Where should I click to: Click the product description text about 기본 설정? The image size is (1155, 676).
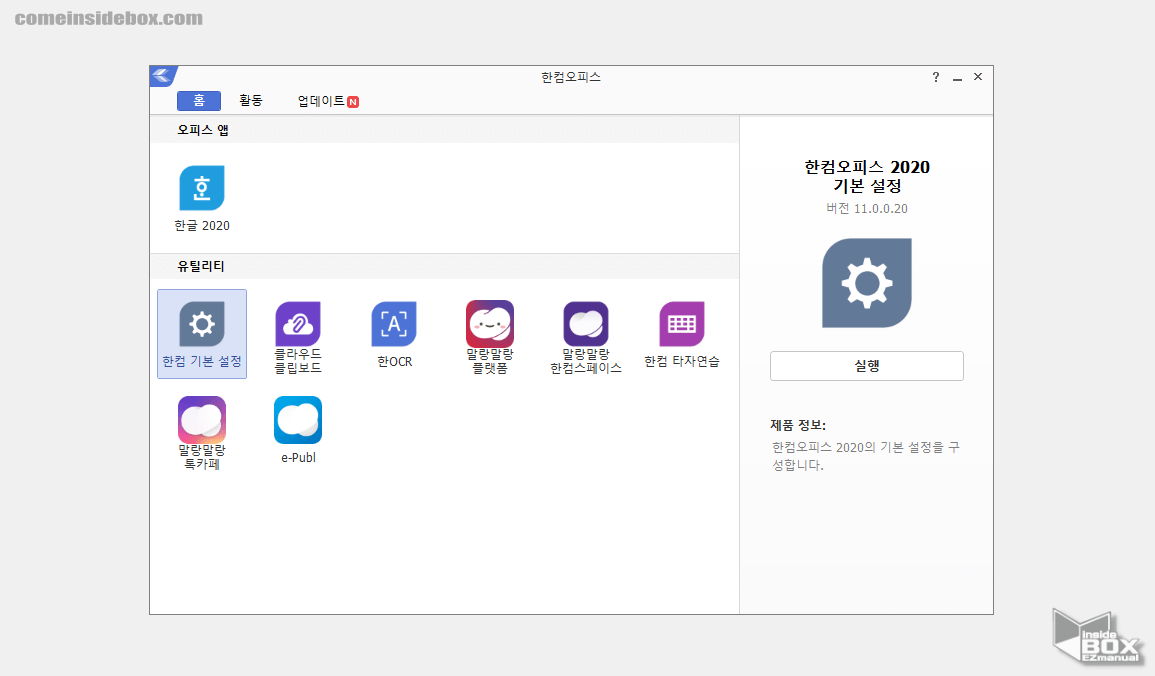[x=866, y=456]
